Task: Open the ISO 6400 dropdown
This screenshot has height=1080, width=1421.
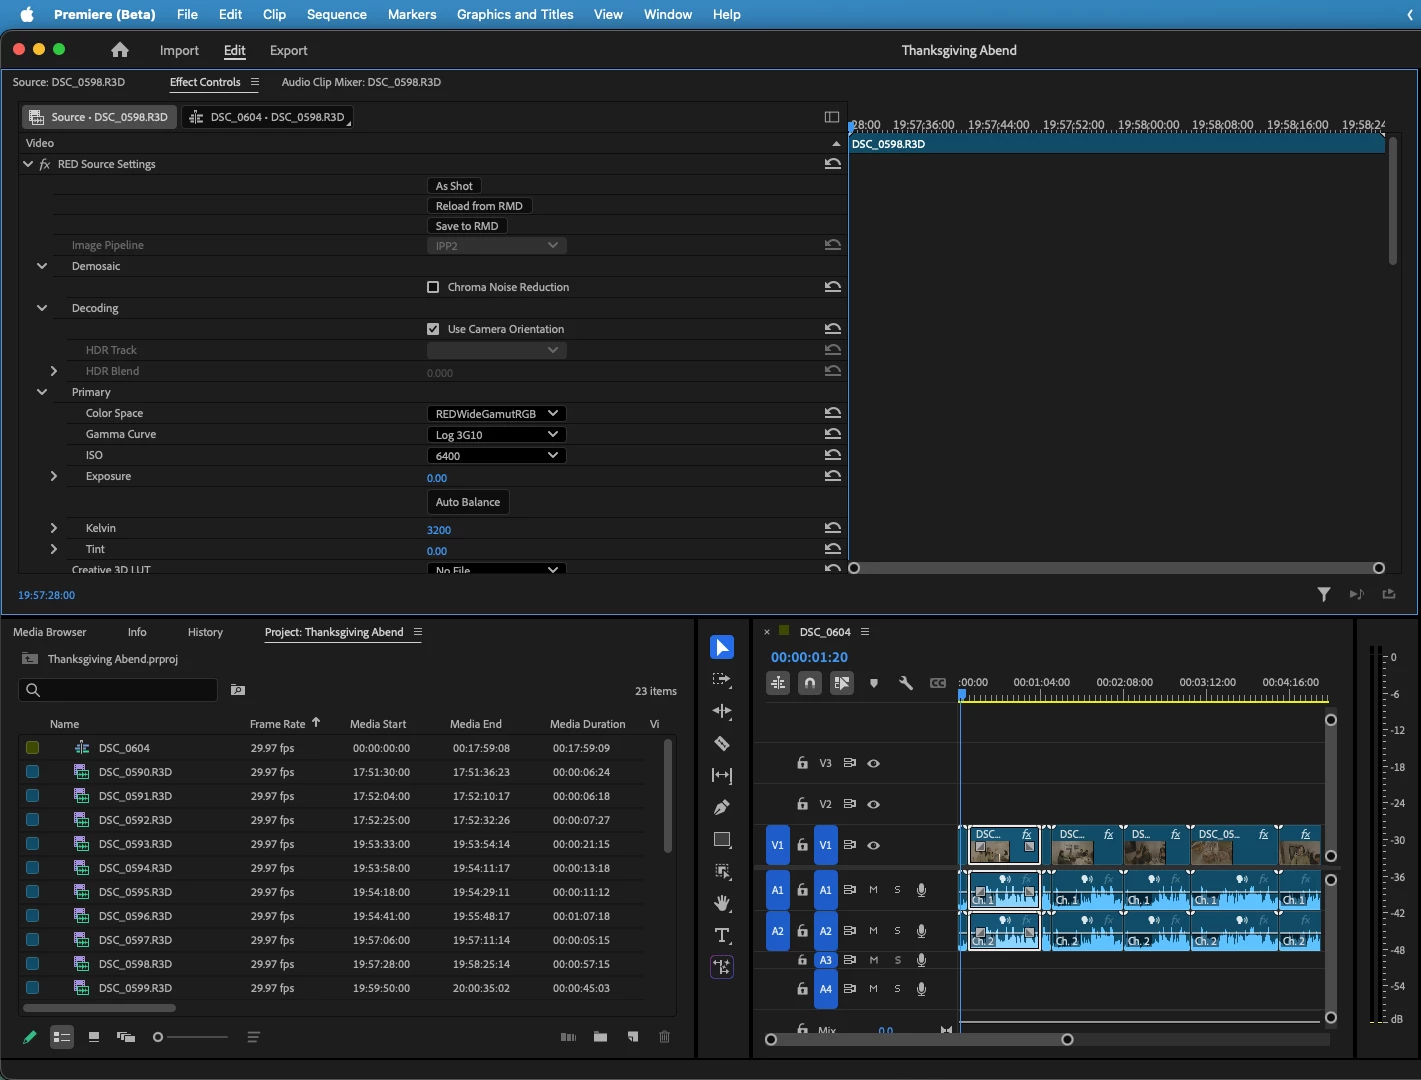Action: pyautogui.click(x=496, y=455)
